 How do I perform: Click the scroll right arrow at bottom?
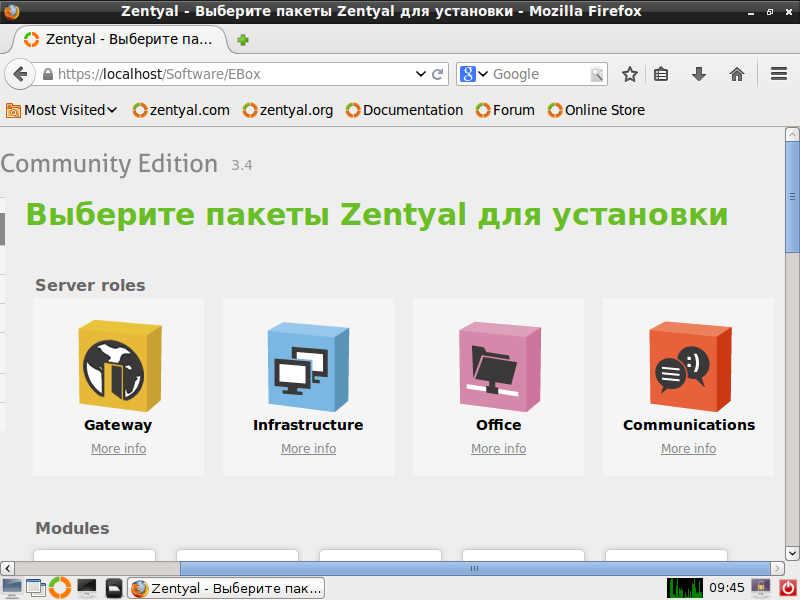777,568
